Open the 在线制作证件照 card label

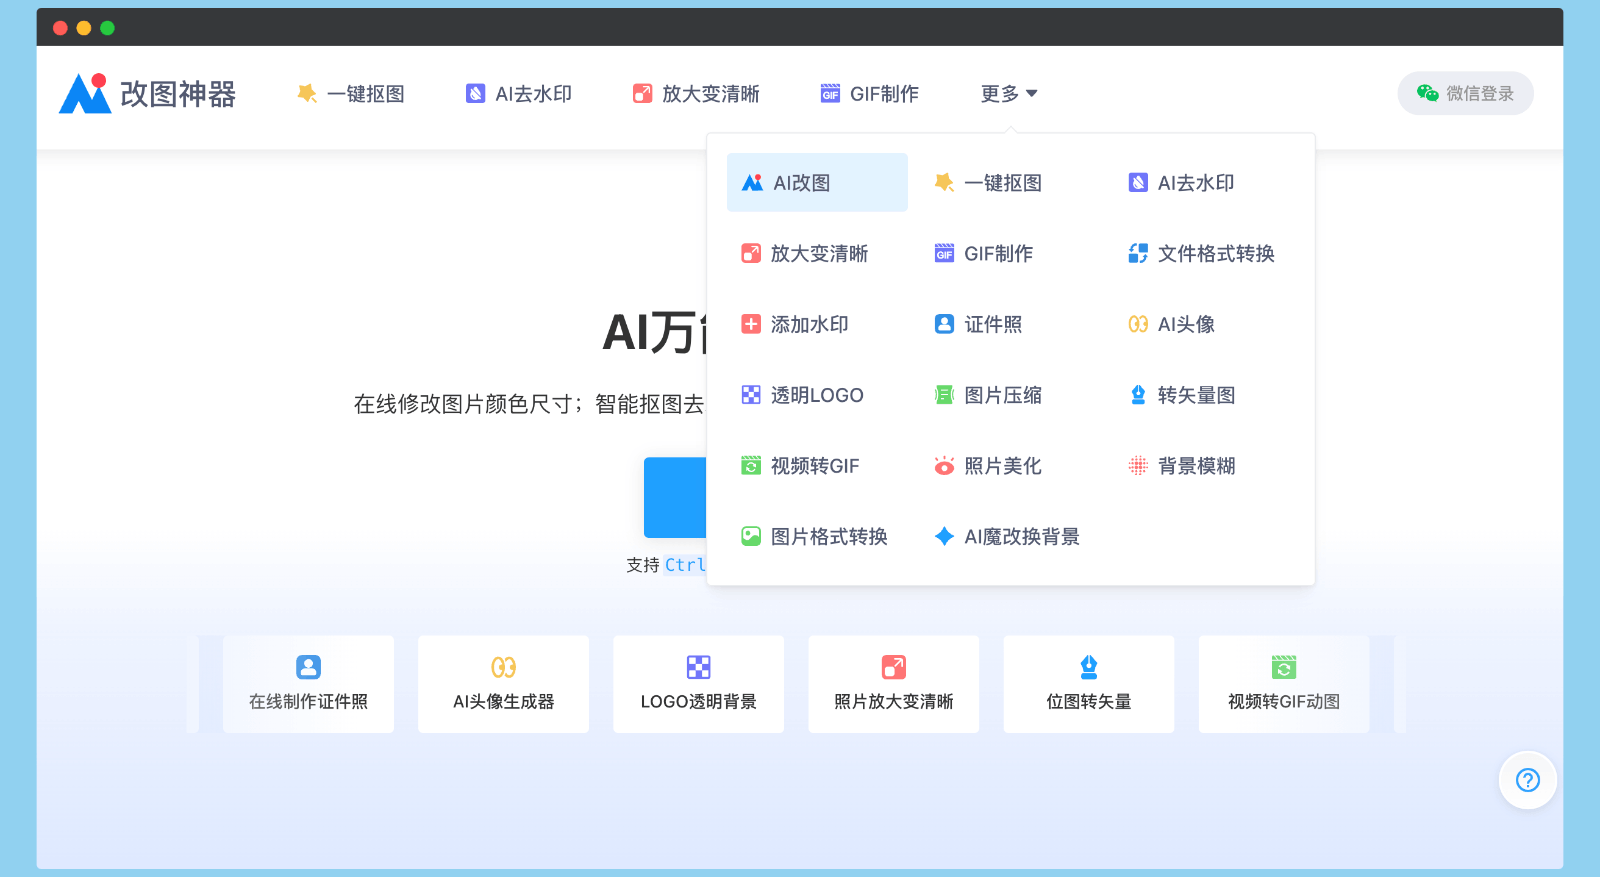click(308, 701)
